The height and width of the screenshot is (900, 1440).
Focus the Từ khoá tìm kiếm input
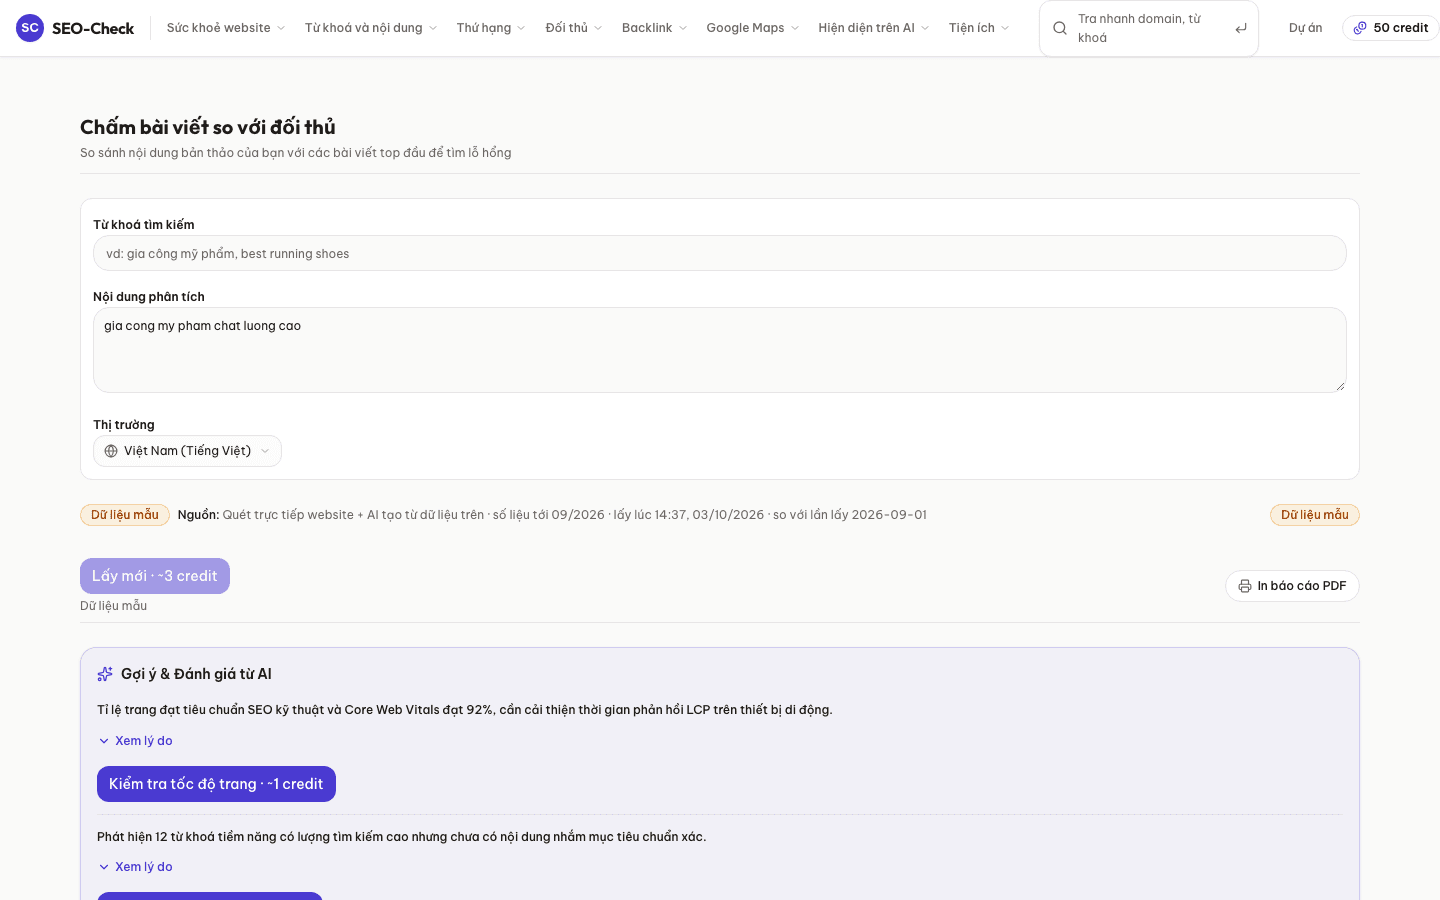[720, 253]
